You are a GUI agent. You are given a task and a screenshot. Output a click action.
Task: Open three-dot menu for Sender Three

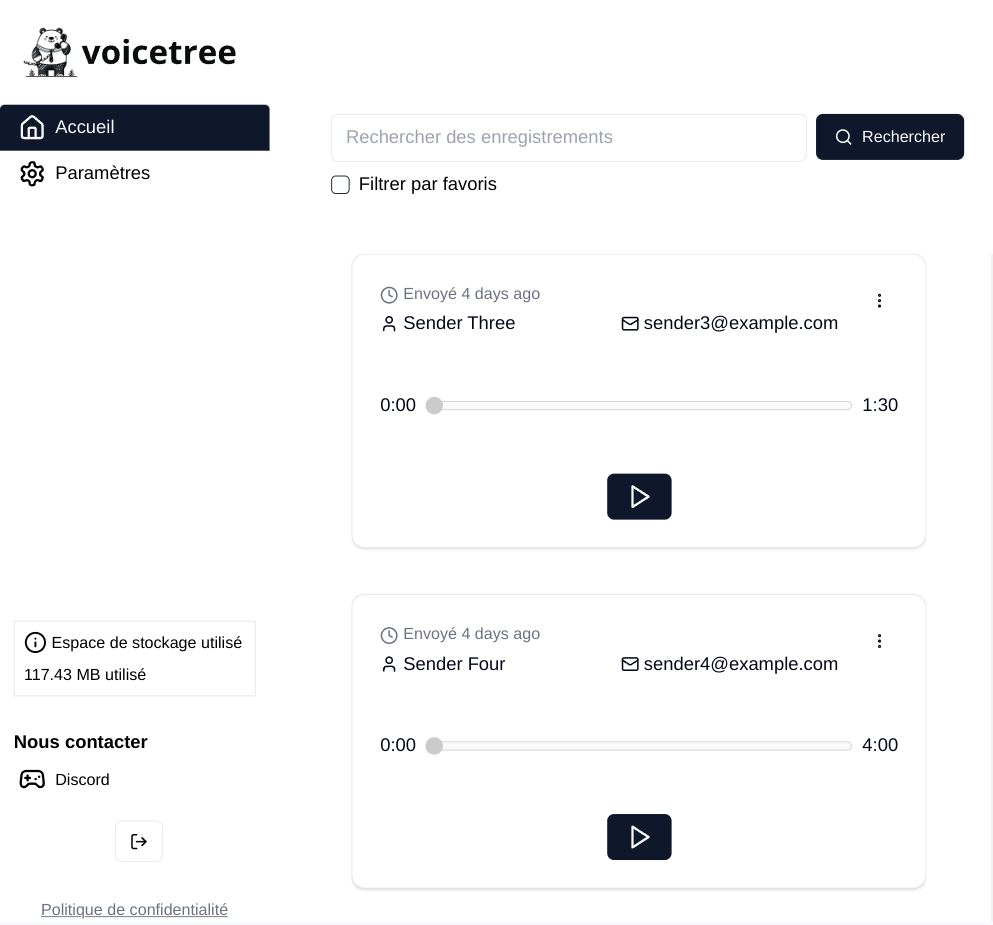click(879, 301)
